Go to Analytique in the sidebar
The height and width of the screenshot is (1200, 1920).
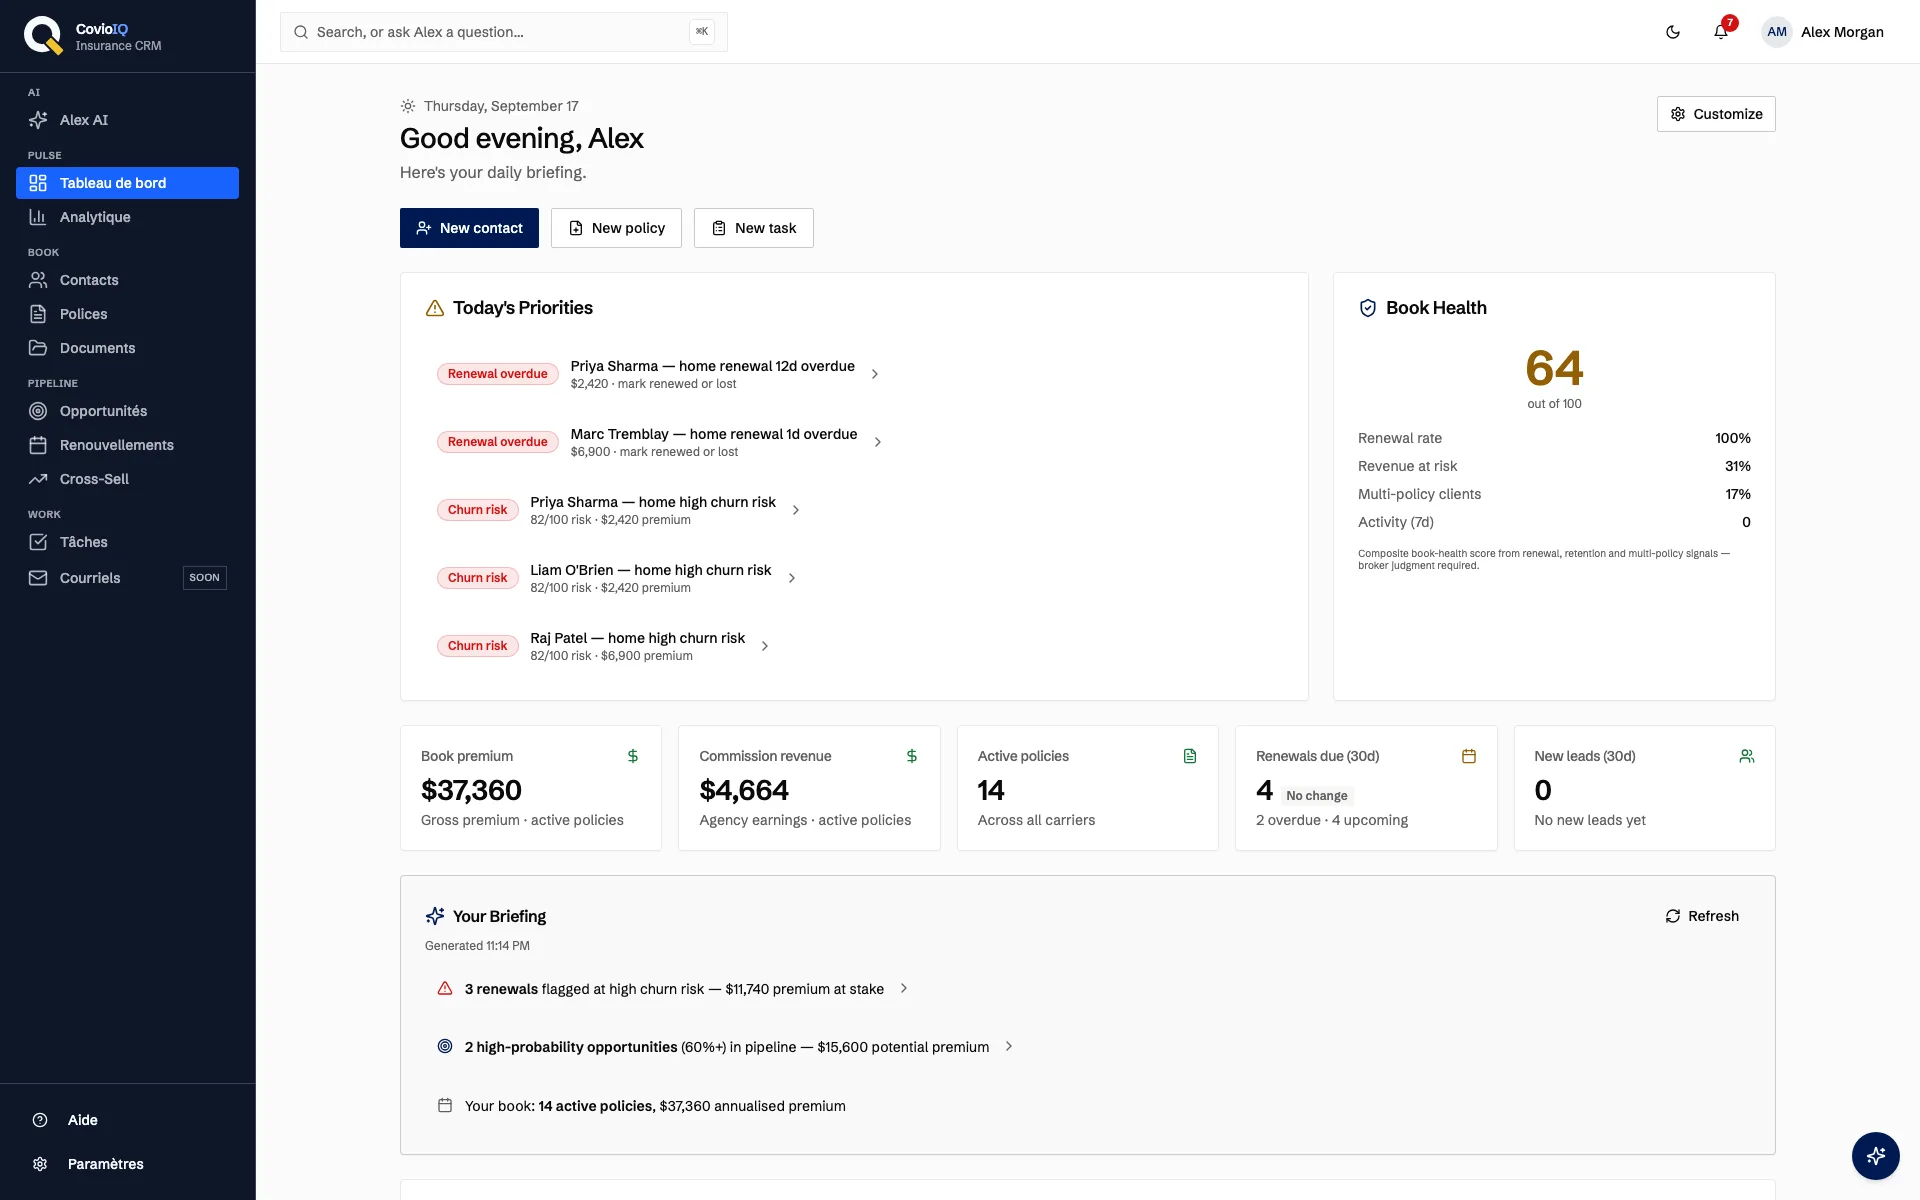[127, 217]
